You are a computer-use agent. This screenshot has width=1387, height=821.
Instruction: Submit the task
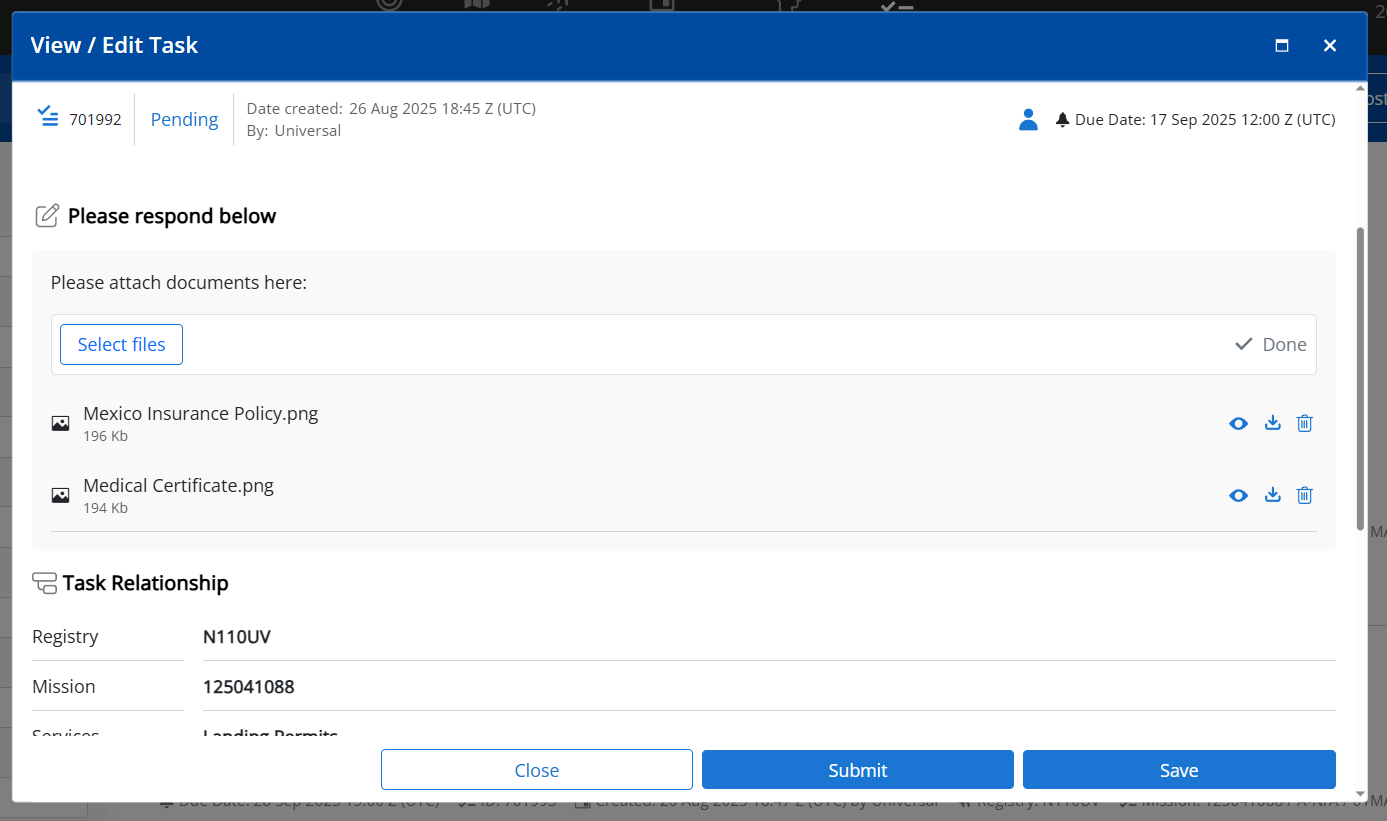click(858, 770)
